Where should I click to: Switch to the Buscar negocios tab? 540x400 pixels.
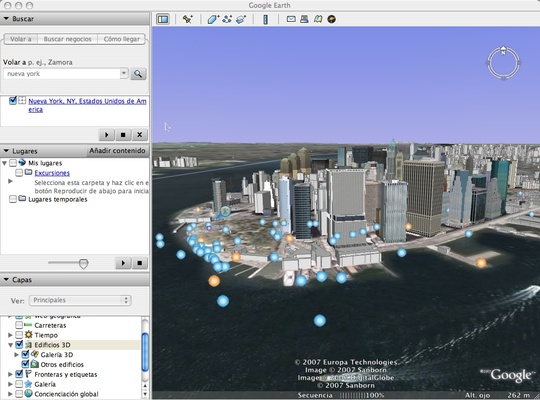pos(68,39)
